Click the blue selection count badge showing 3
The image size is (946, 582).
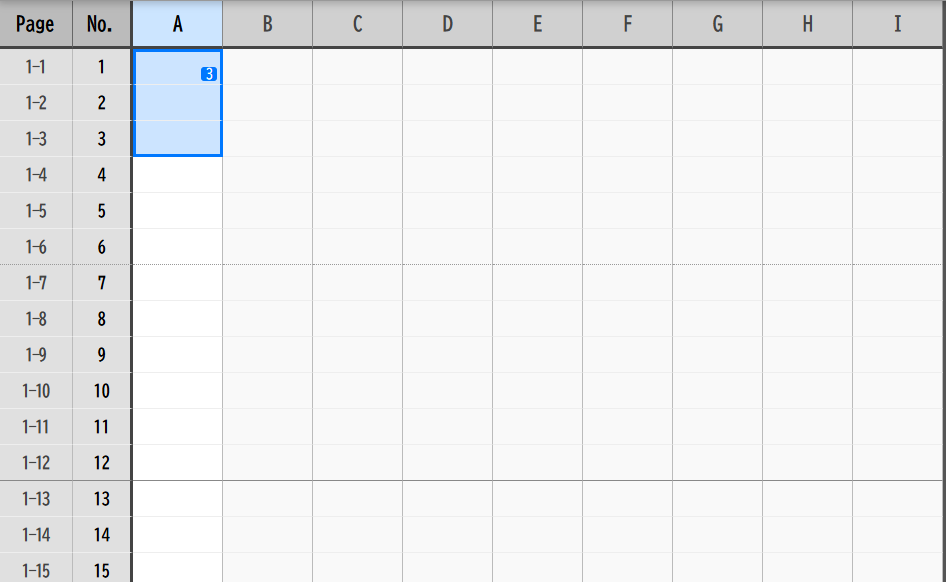(x=208, y=74)
